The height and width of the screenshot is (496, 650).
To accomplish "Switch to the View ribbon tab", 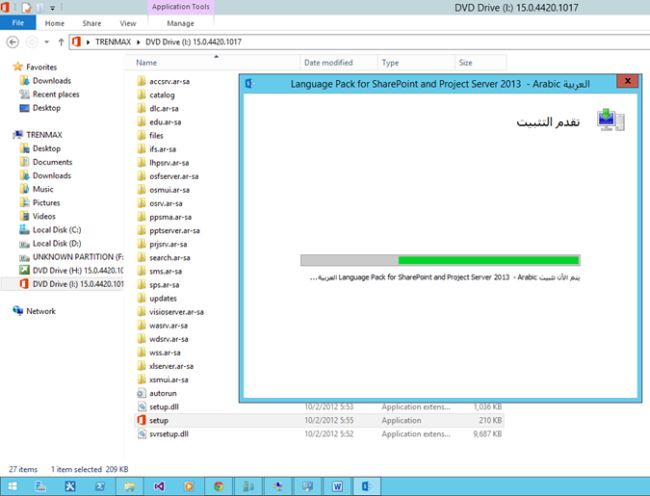I will (128, 23).
